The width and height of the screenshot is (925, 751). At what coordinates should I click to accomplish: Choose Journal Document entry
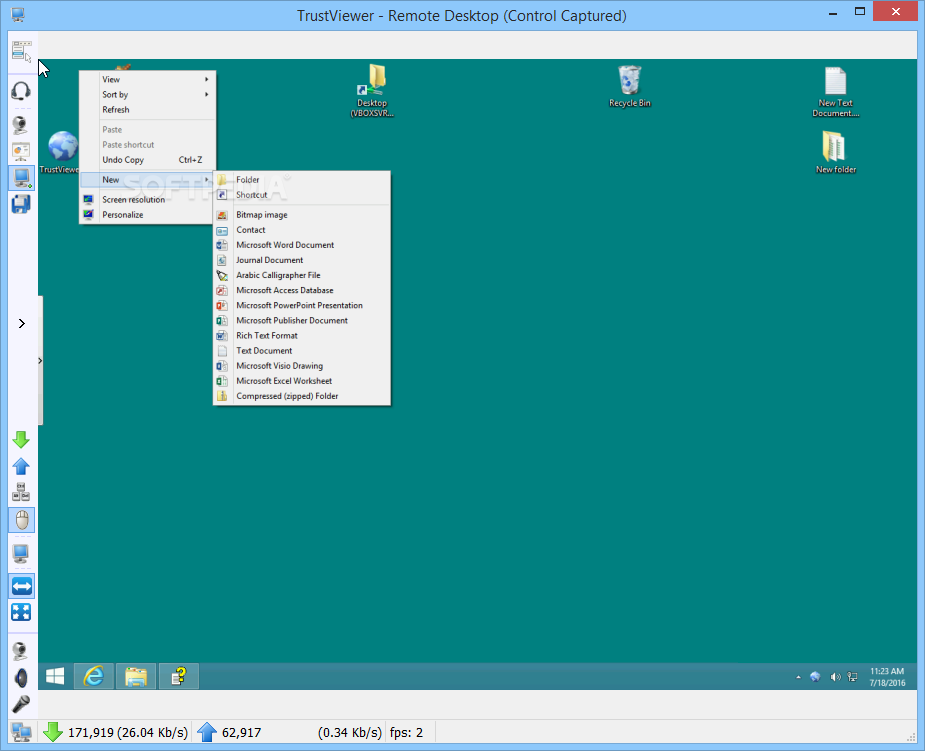pyautogui.click(x=301, y=260)
